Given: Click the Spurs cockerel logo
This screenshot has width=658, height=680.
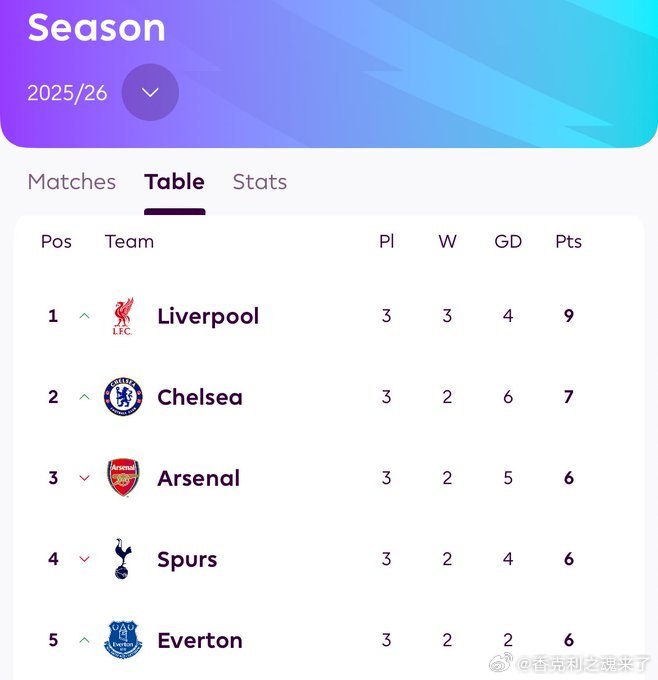Looking at the screenshot, I should 123,559.
